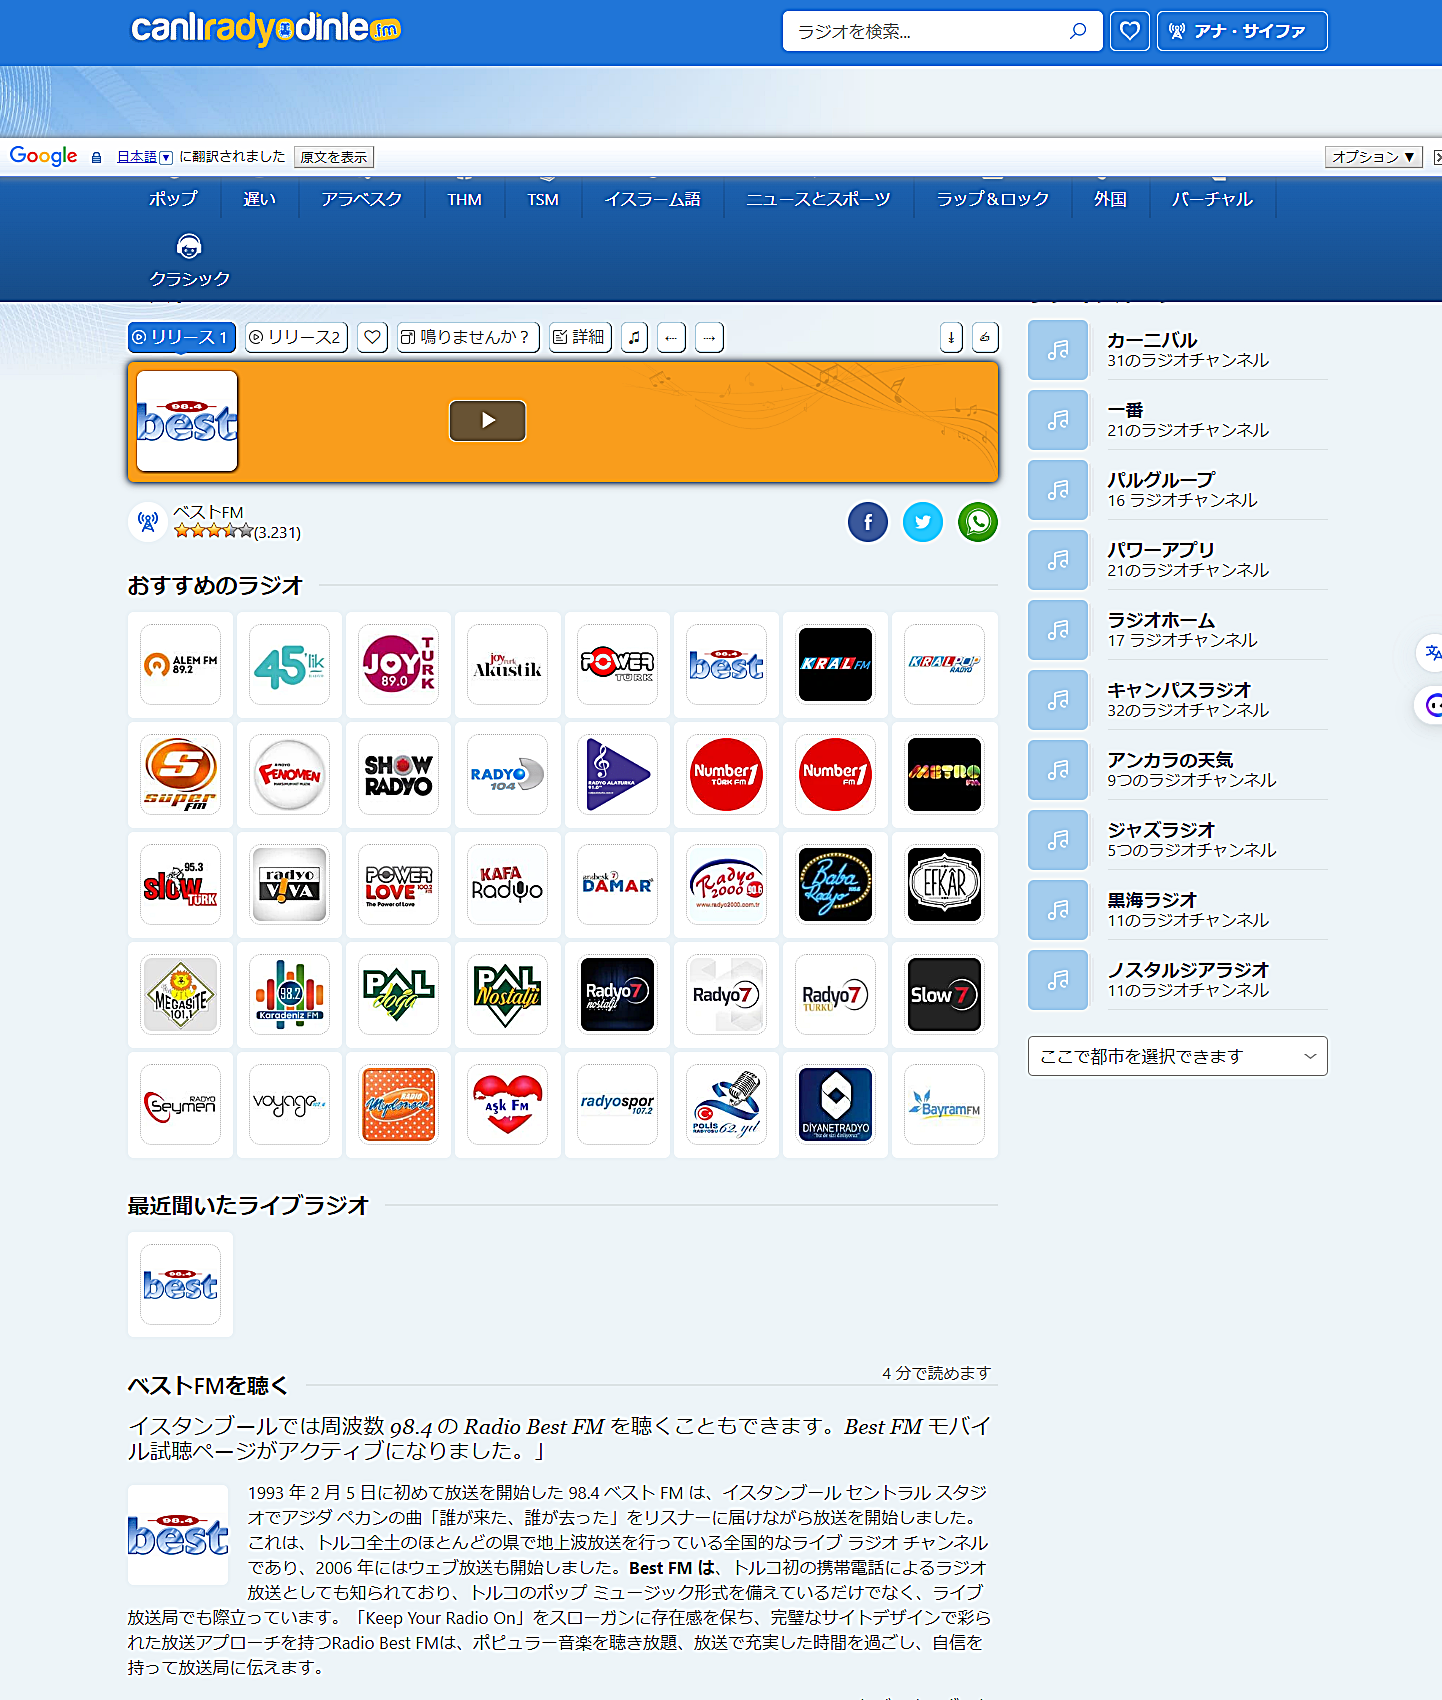Open Diyanet Radyo station
Screen dimensions: 1442x1700
pyautogui.click(x=835, y=1105)
